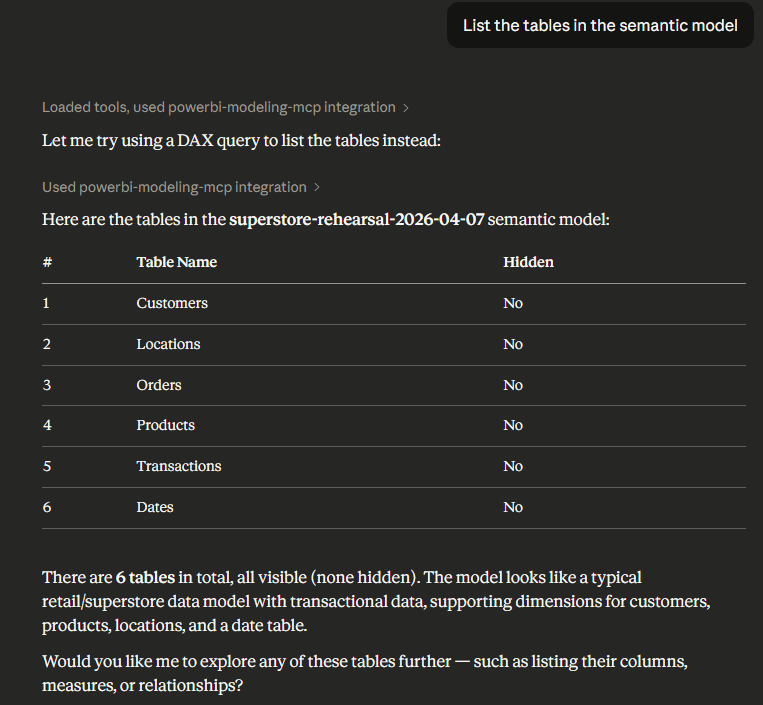Select the Locations table name cell
This screenshot has width=763, height=705.
click(x=168, y=344)
